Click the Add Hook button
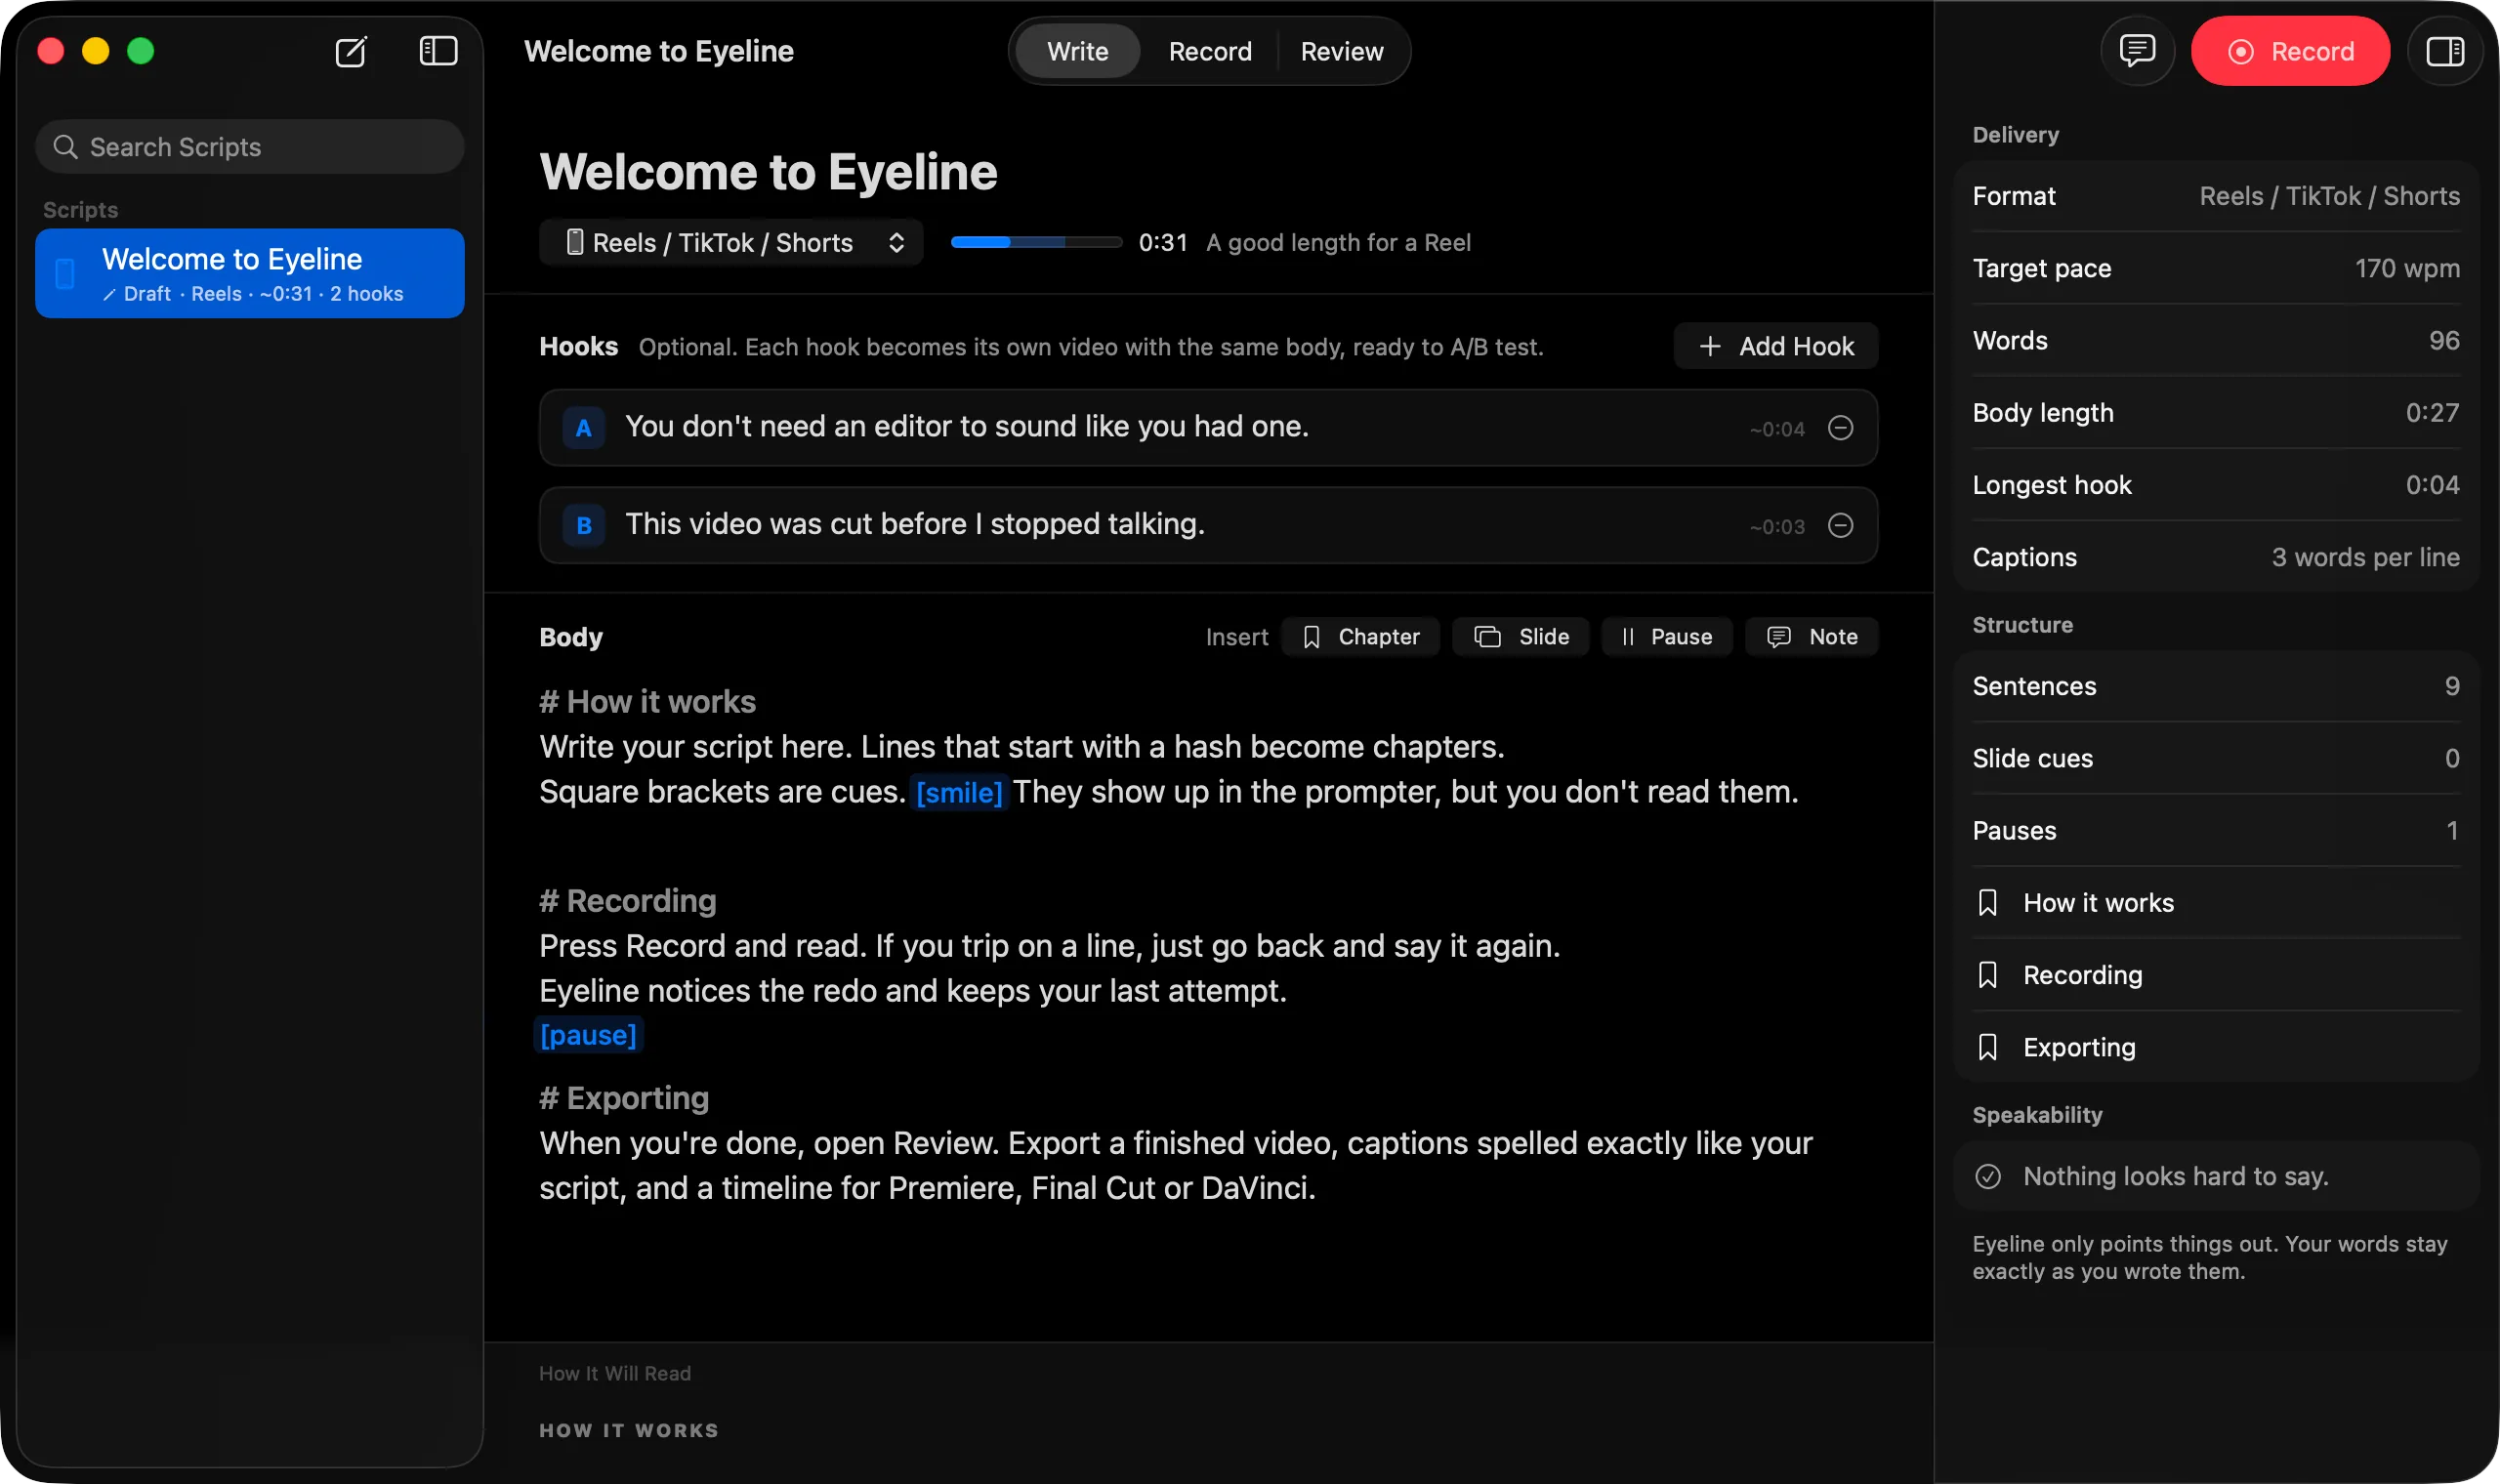This screenshot has height=1484, width=2500. pos(1776,346)
